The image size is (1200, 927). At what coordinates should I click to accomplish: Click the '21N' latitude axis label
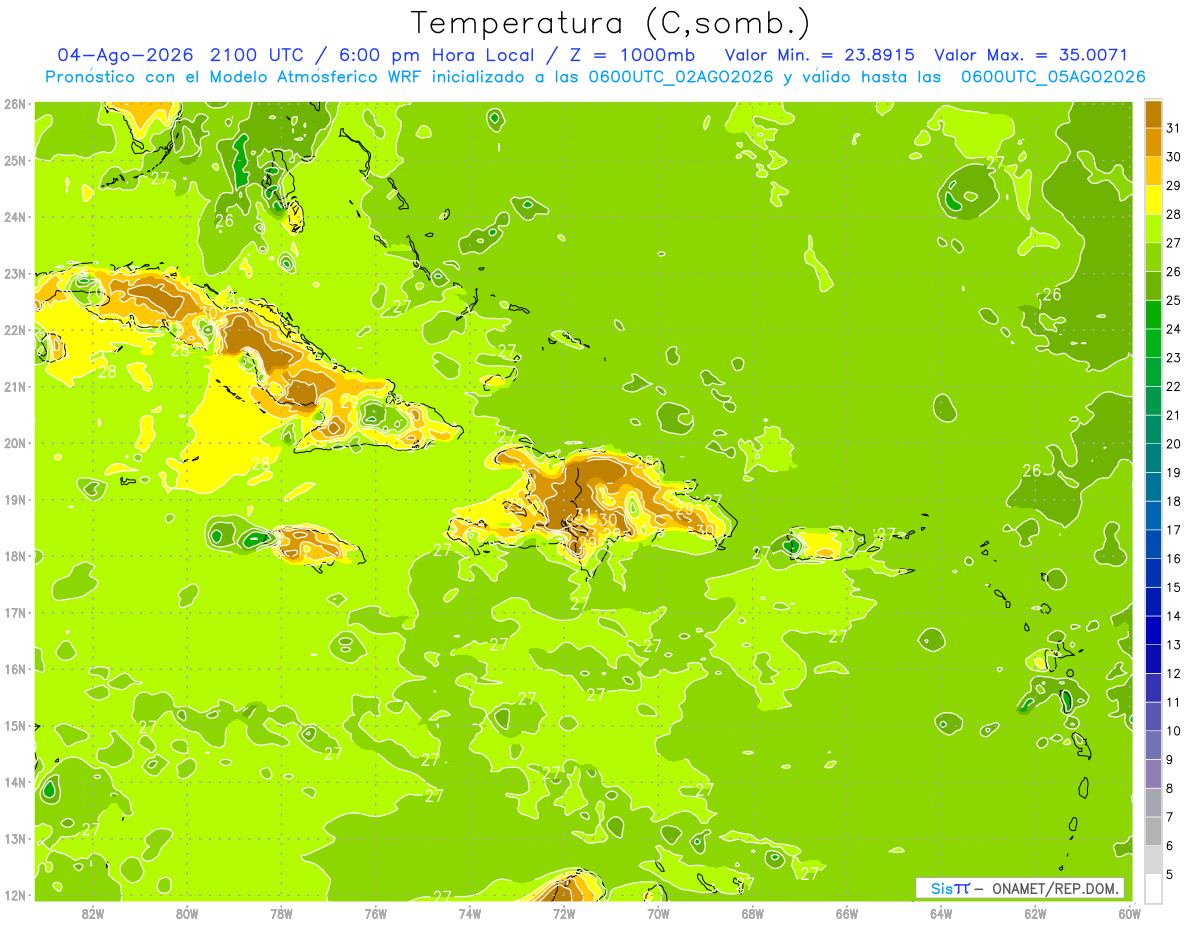point(14,387)
